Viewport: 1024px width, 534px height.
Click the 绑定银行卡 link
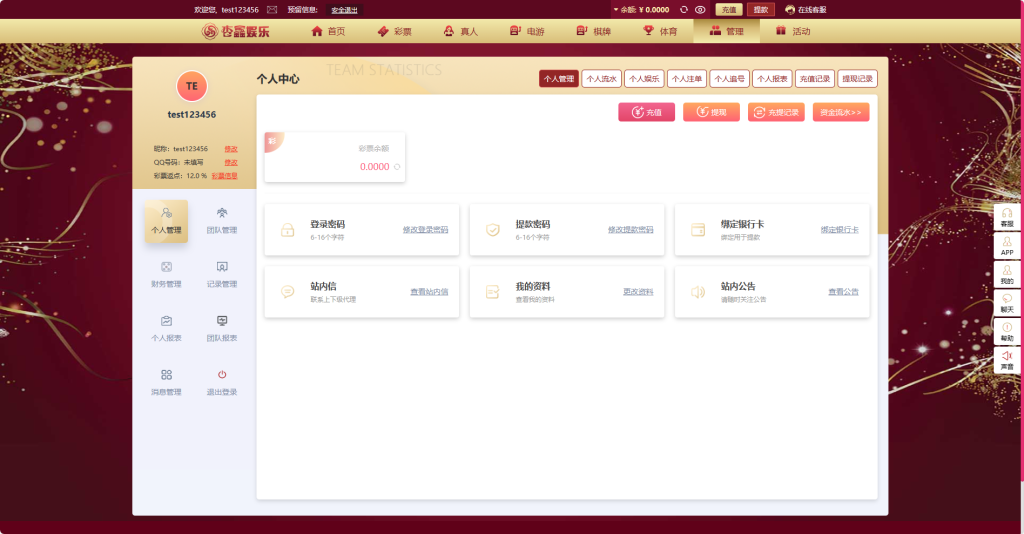(839, 230)
